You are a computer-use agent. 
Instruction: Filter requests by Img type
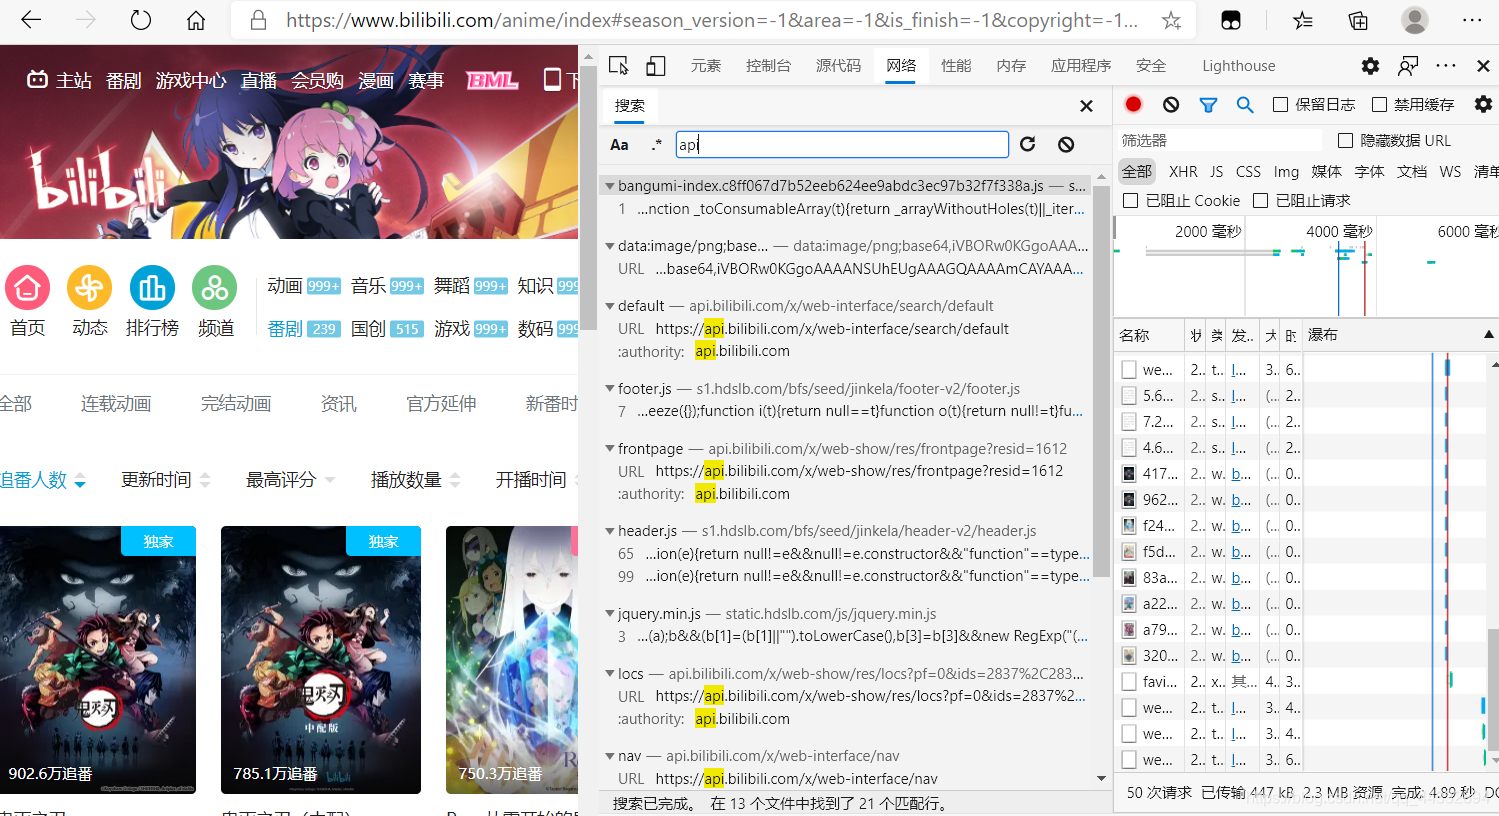point(1286,172)
